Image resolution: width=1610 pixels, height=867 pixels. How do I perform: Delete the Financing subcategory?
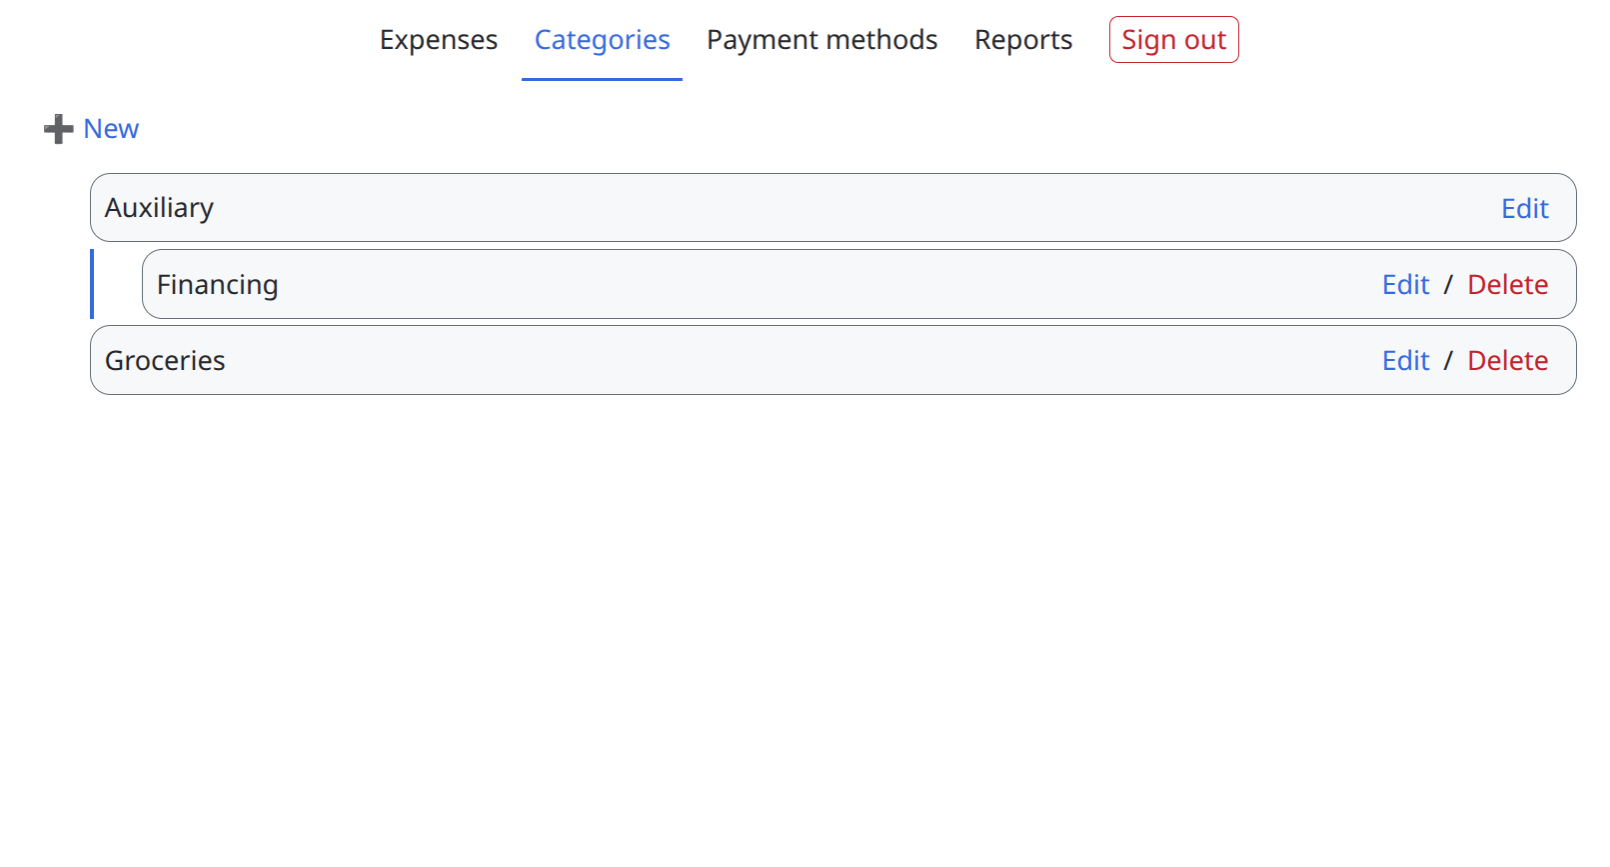(1508, 285)
